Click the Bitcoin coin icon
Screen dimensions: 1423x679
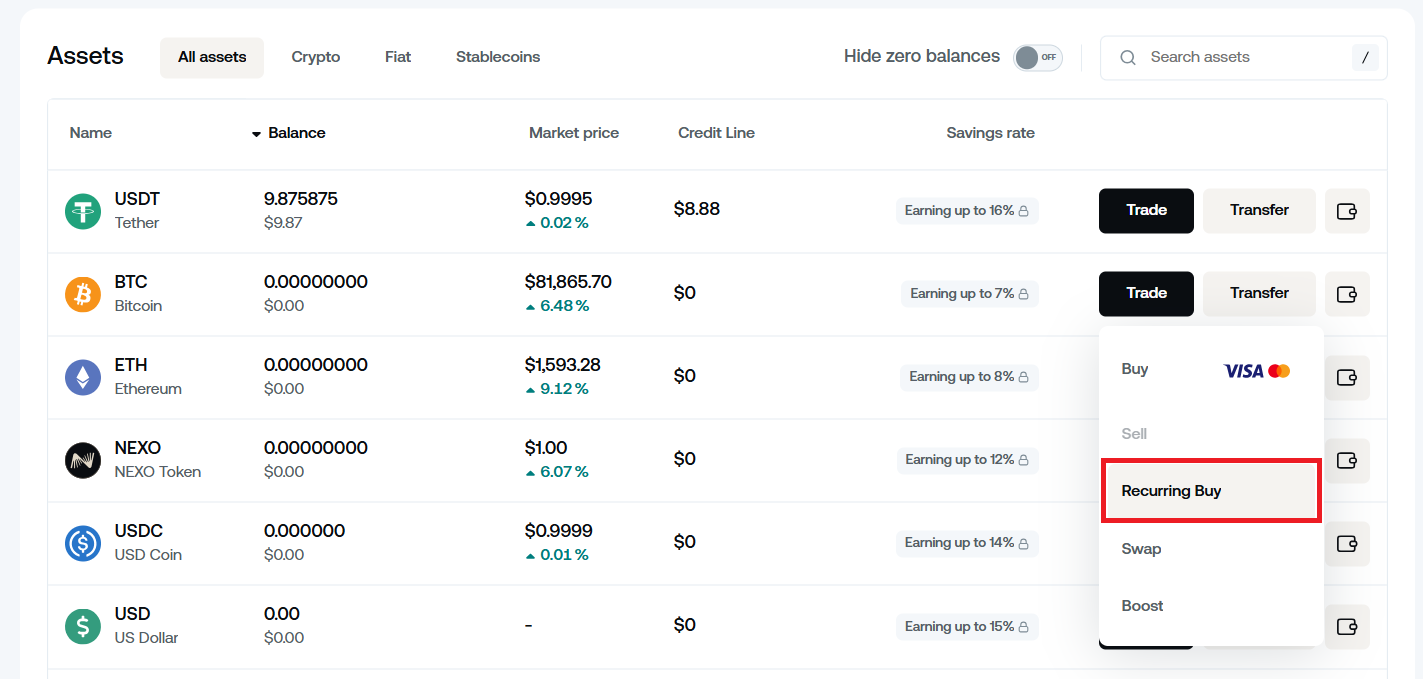pos(83,294)
